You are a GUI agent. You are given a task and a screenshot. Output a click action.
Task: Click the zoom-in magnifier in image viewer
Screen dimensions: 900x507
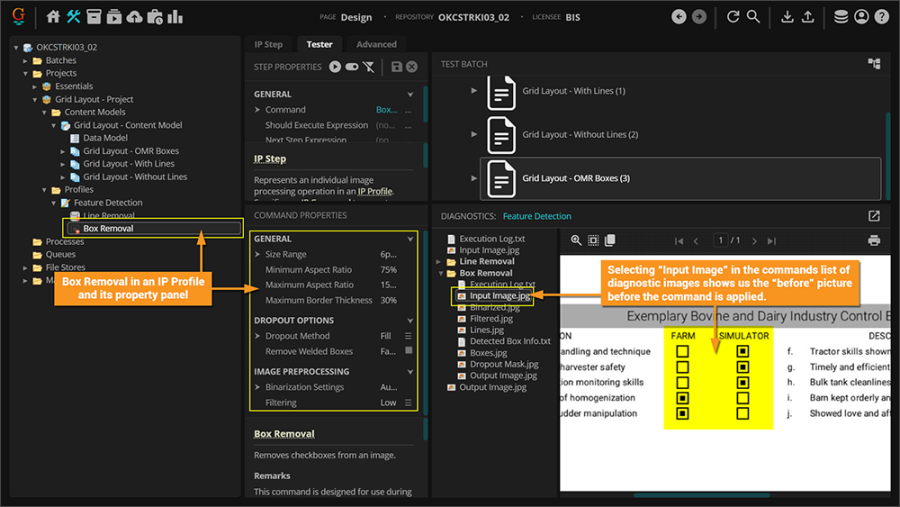pyautogui.click(x=576, y=241)
